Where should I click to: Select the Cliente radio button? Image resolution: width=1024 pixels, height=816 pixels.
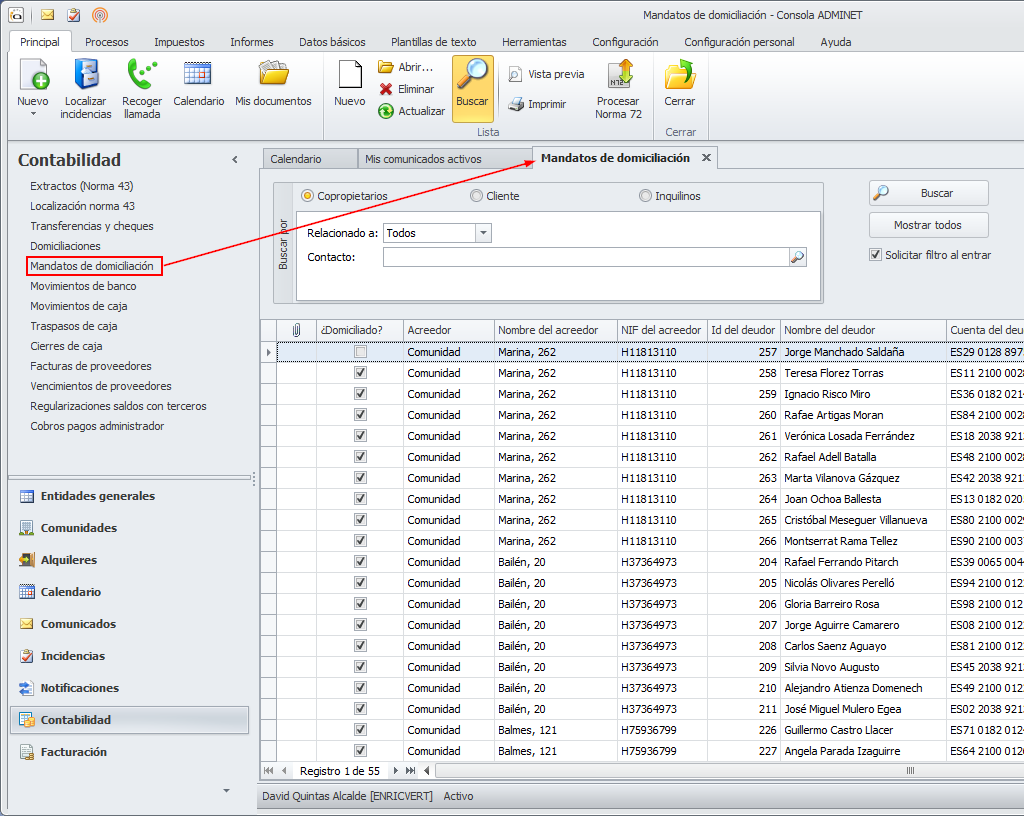click(x=476, y=196)
